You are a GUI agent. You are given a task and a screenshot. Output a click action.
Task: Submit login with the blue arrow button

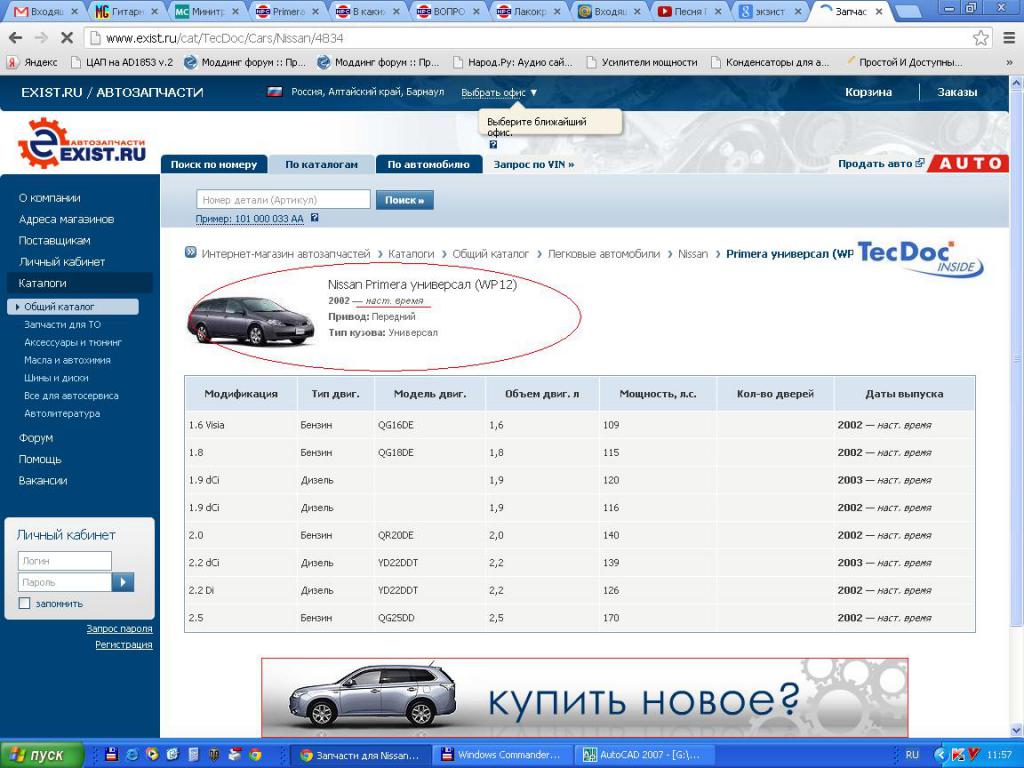123,582
